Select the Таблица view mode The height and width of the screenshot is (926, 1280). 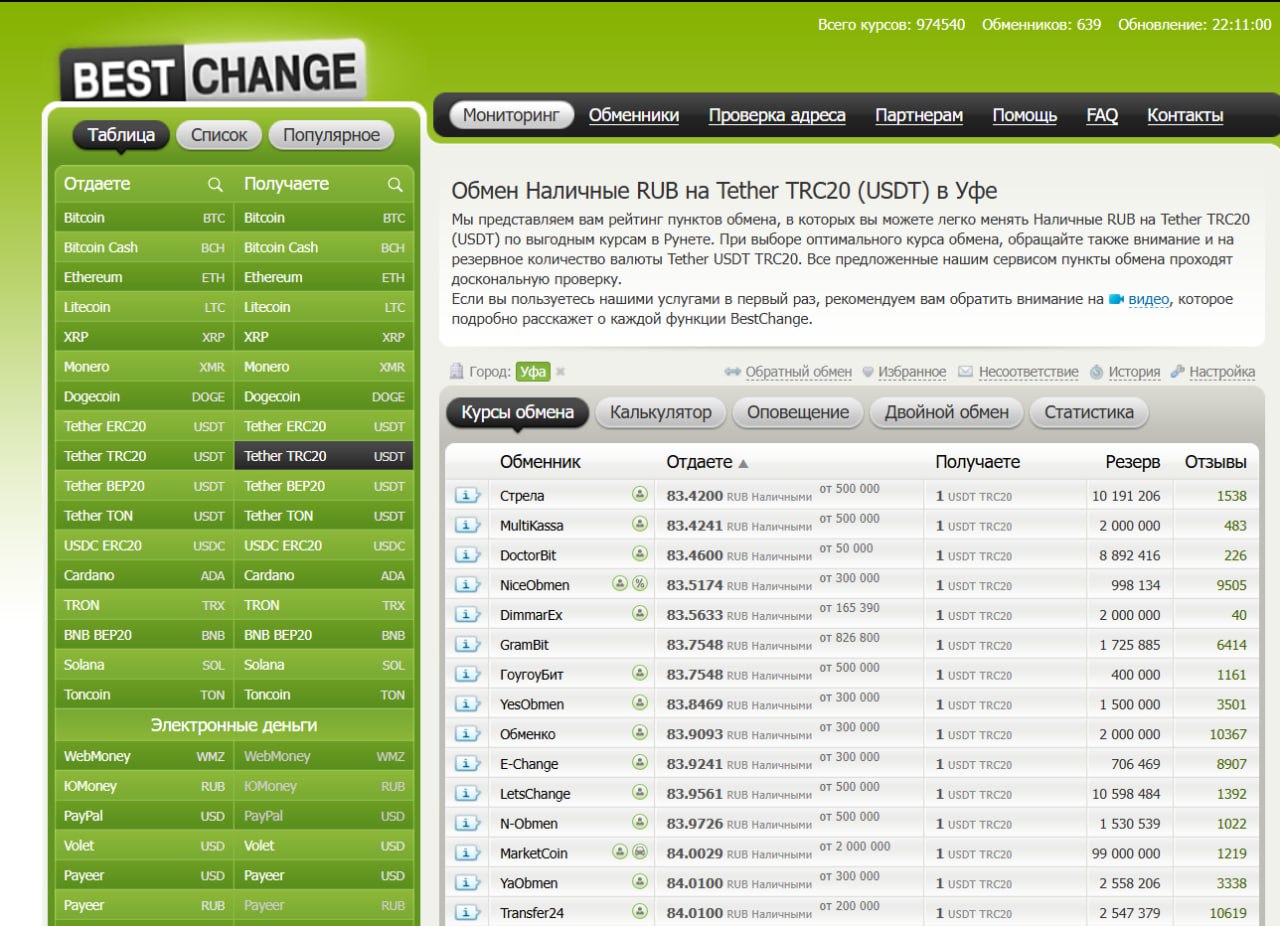coord(121,135)
